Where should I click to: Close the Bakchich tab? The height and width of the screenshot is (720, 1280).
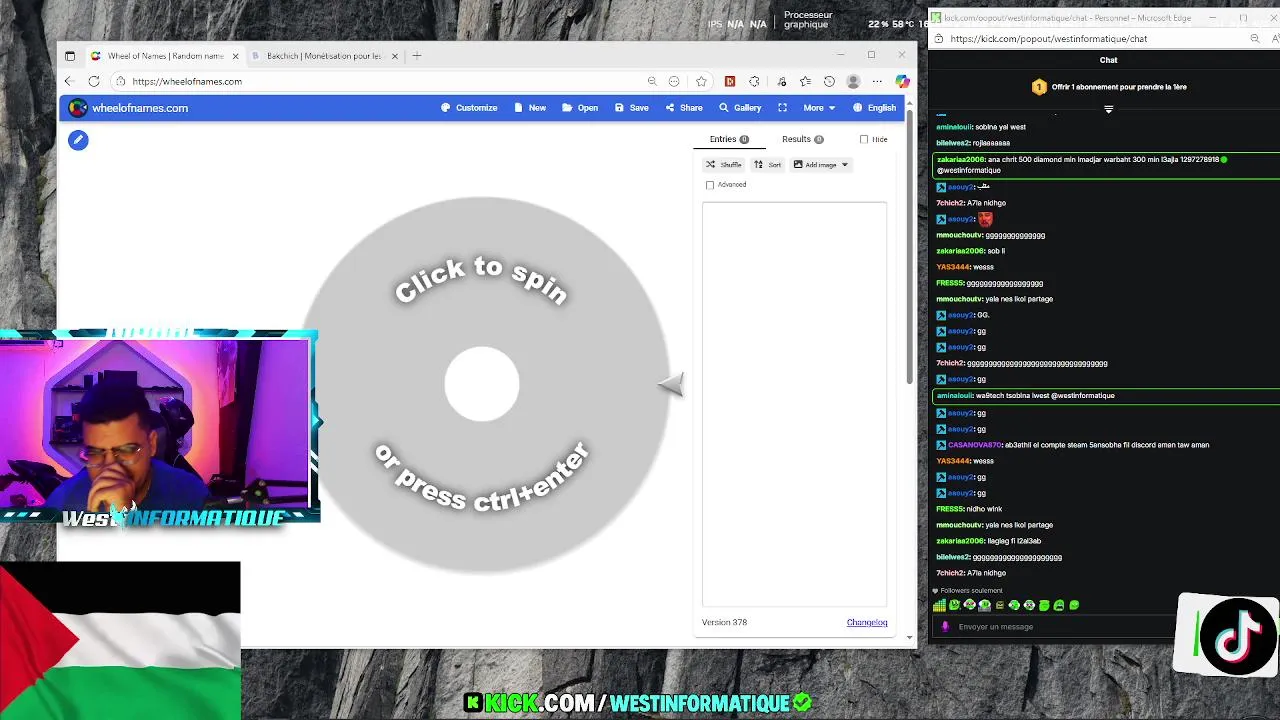tap(395, 56)
